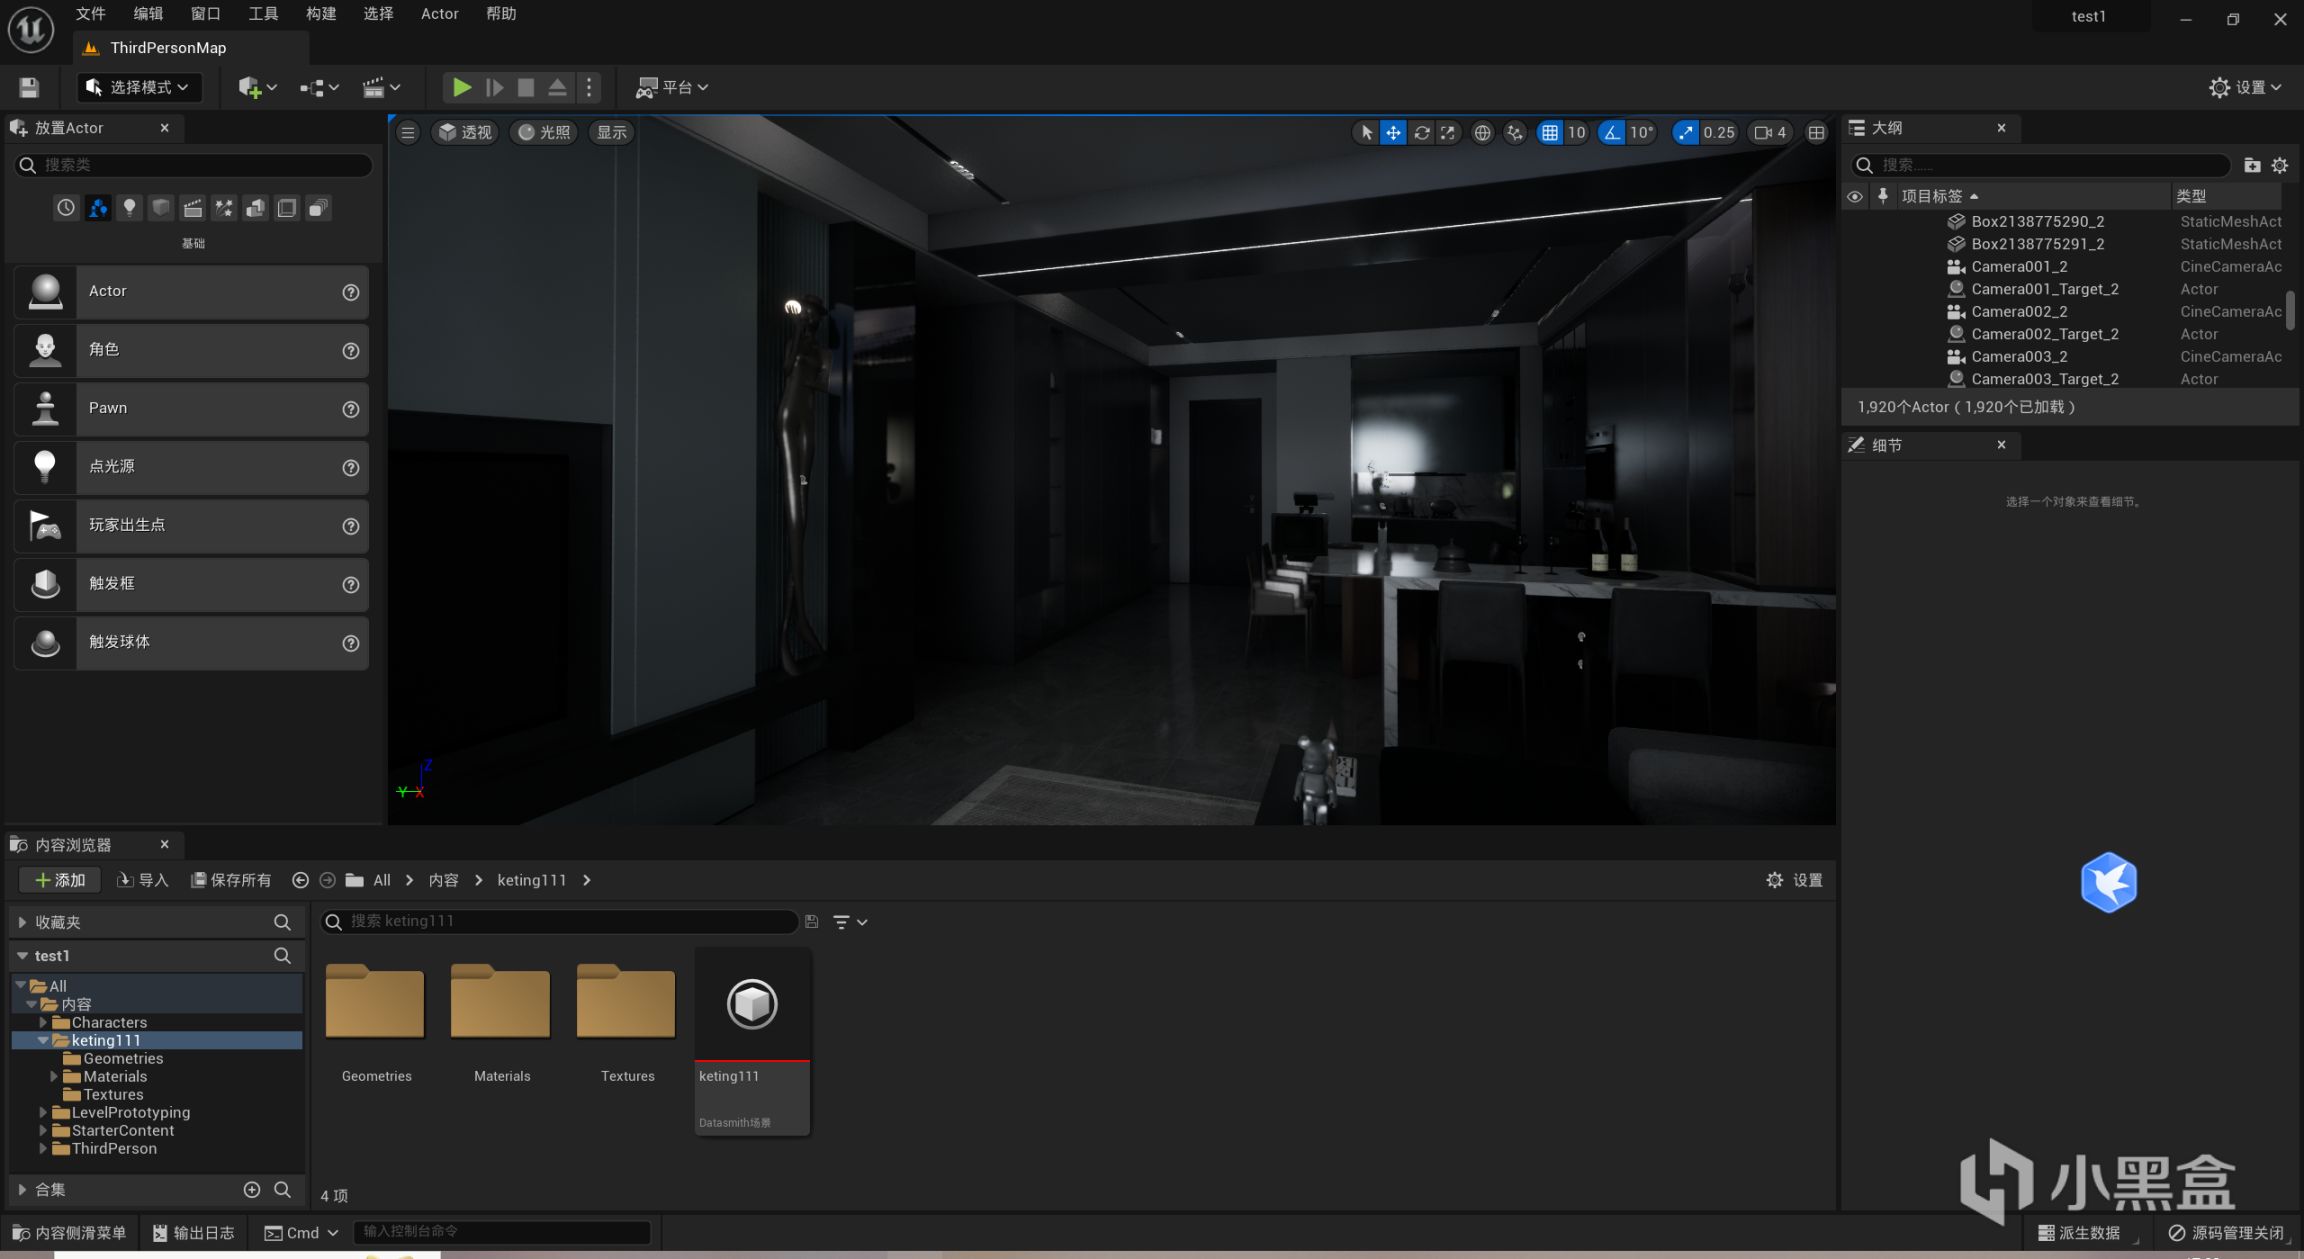
Task: Open the 构建 menu
Action: pos(321,14)
